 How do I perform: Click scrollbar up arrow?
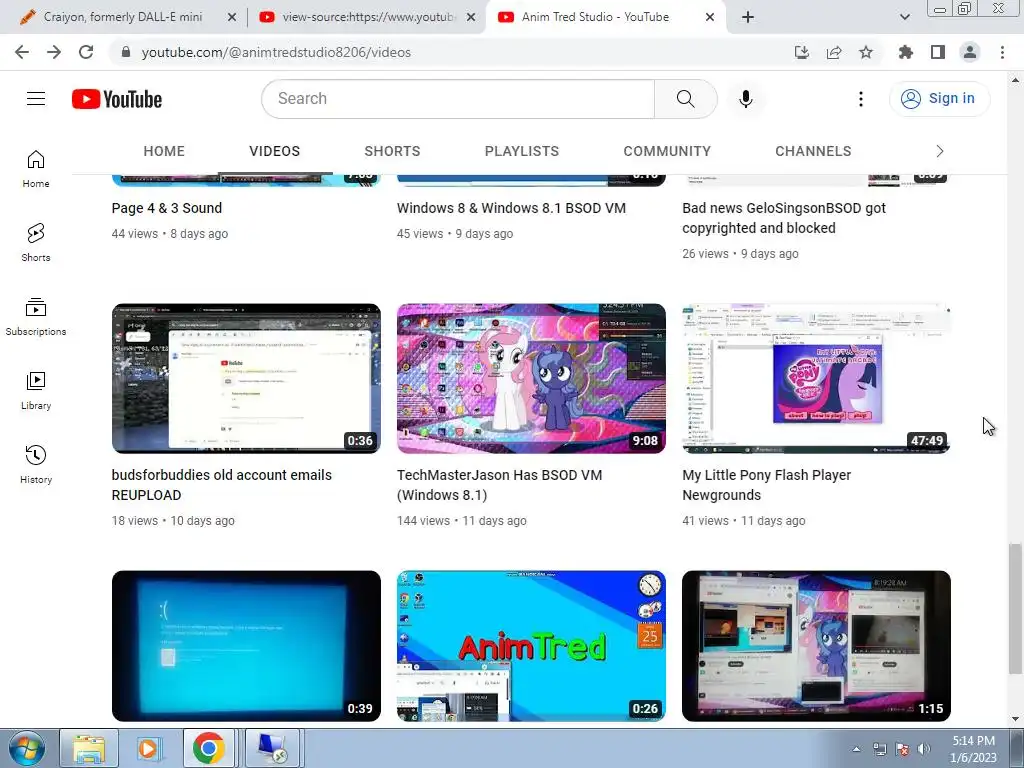pyautogui.click(x=1014, y=80)
